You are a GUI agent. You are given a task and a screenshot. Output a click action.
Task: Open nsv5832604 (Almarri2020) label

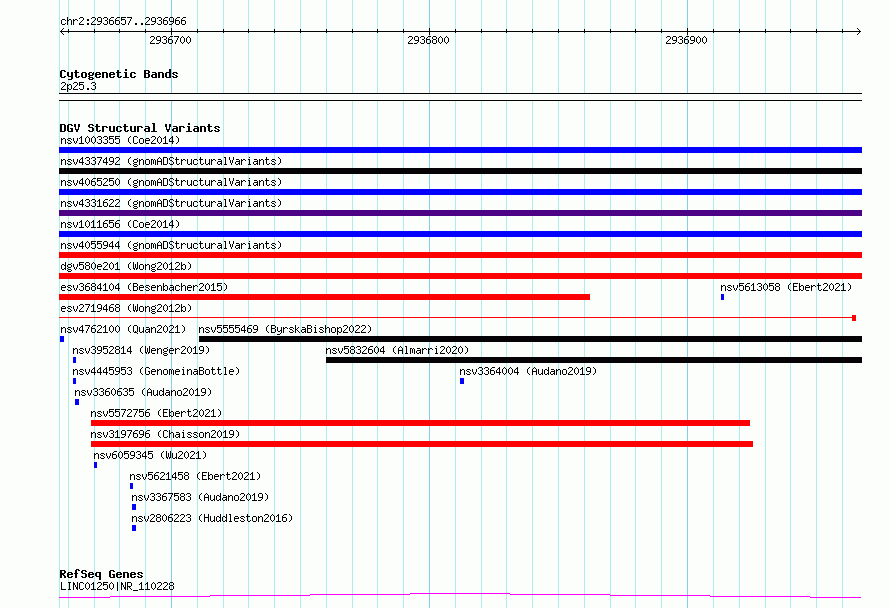click(x=397, y=350)
